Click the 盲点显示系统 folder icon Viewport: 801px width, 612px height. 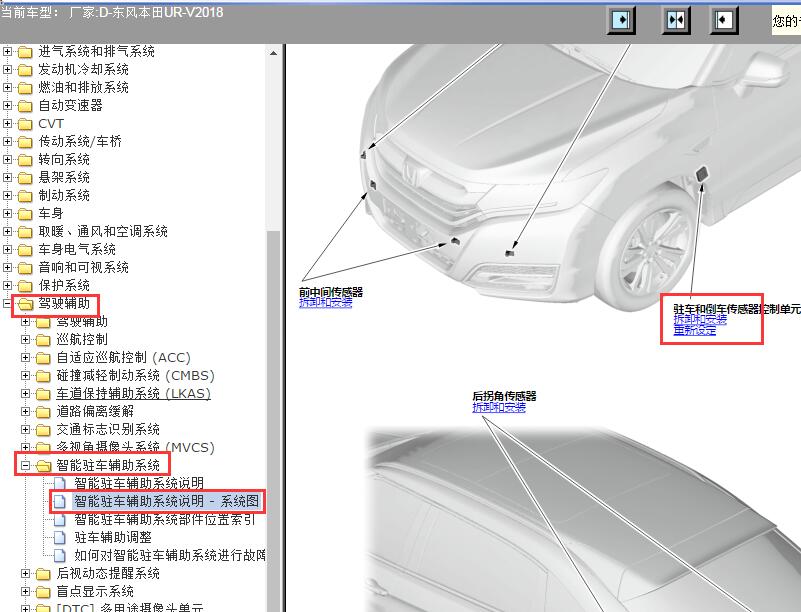click(43, 592)
